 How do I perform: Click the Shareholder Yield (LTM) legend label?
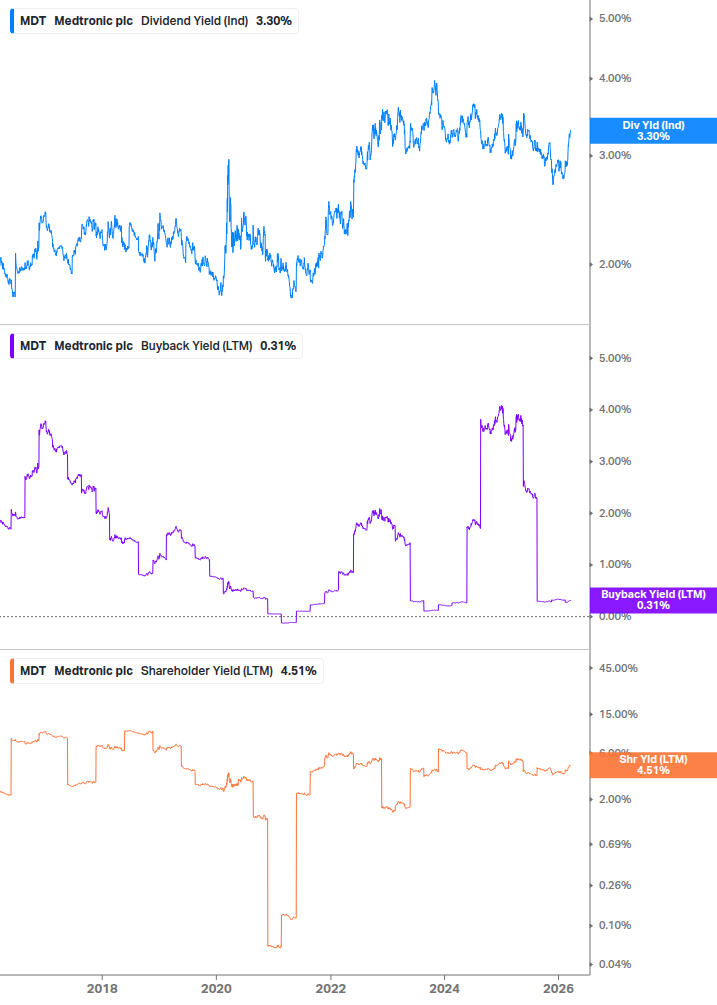(x=206, y=670)
